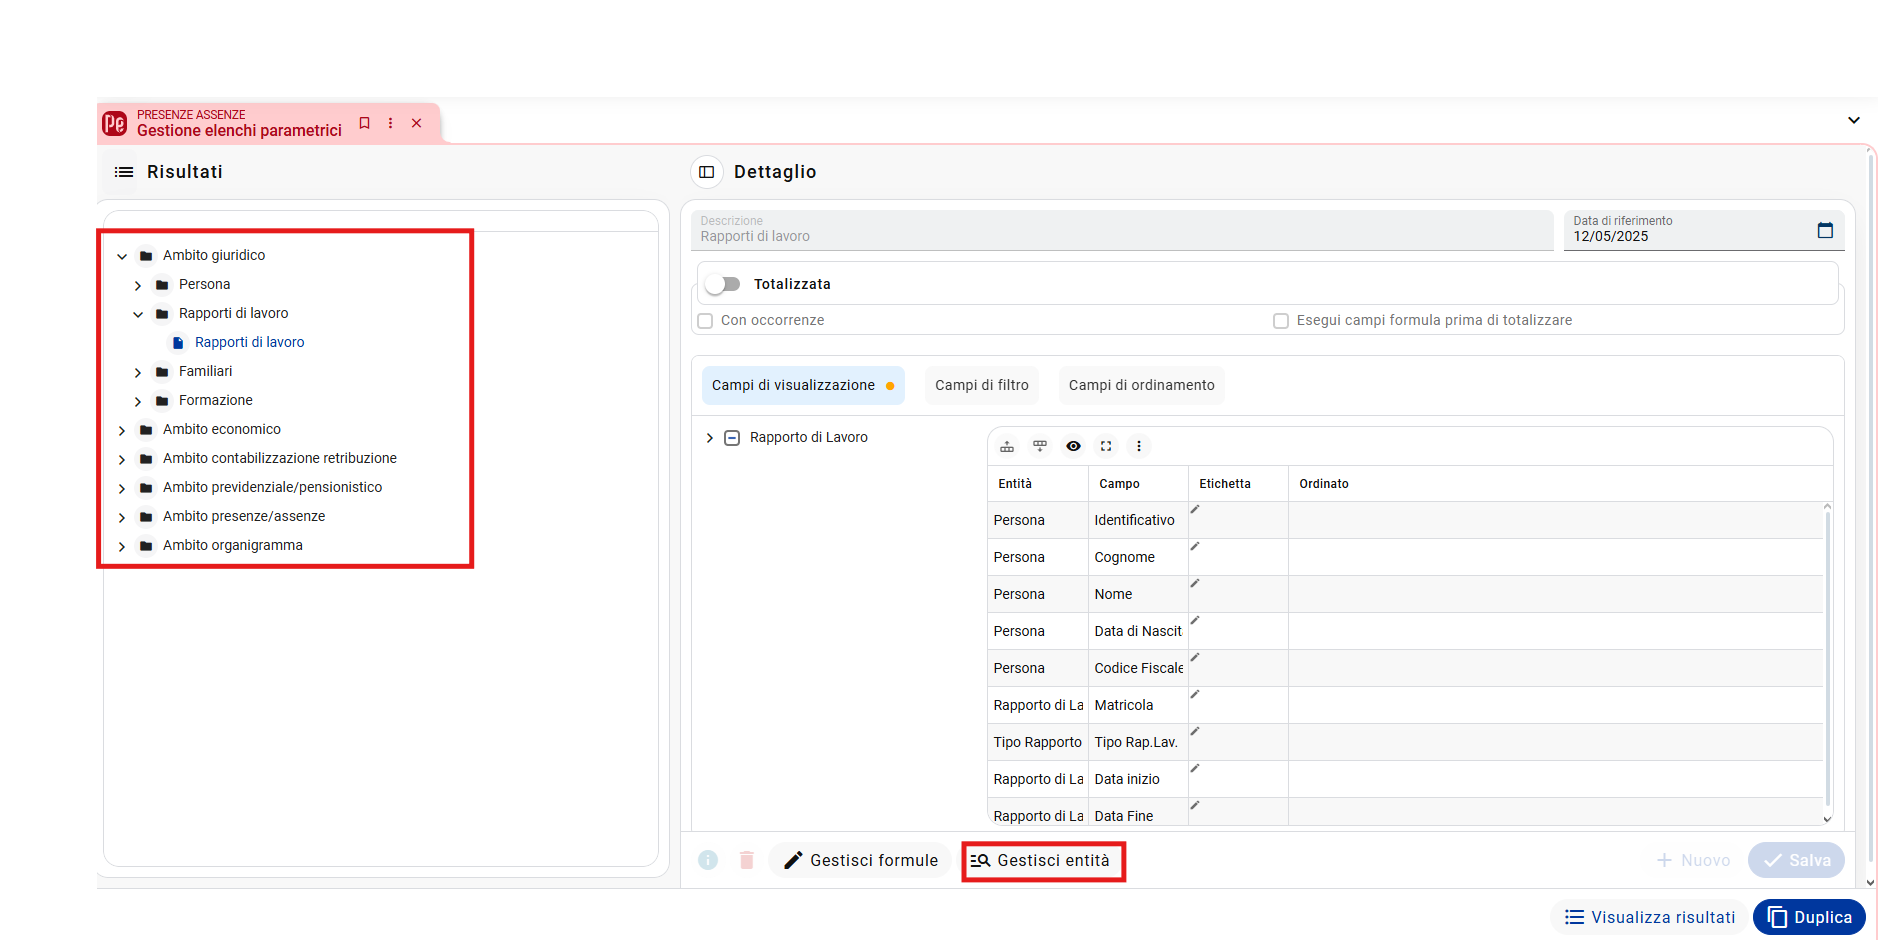This screenshot has height=940, width=1878.
Task: Check the Con occorrenze checkbox
Action: 705,321
